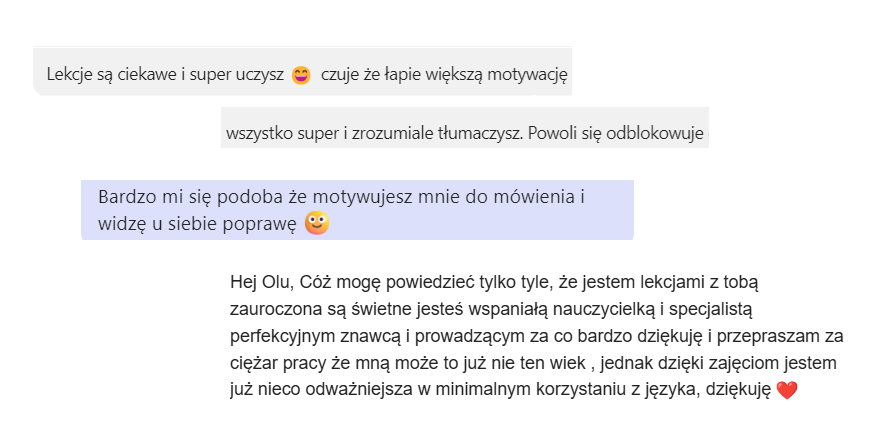The image size is (879, 443).
Task: Click the red heart emoji
Action: (x=786, y=391)
